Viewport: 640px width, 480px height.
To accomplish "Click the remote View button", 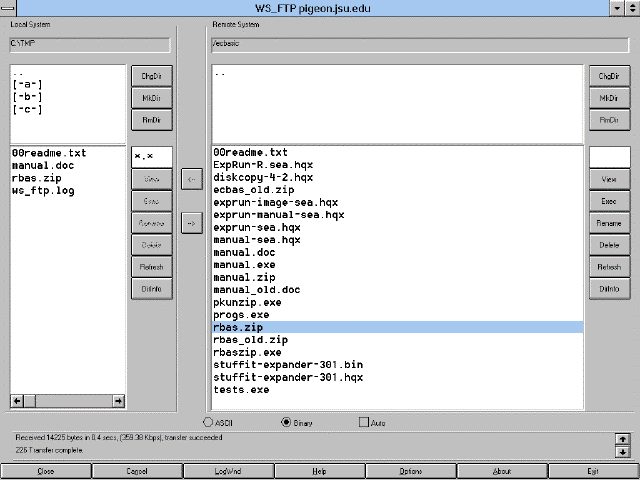I will [609, 179].
